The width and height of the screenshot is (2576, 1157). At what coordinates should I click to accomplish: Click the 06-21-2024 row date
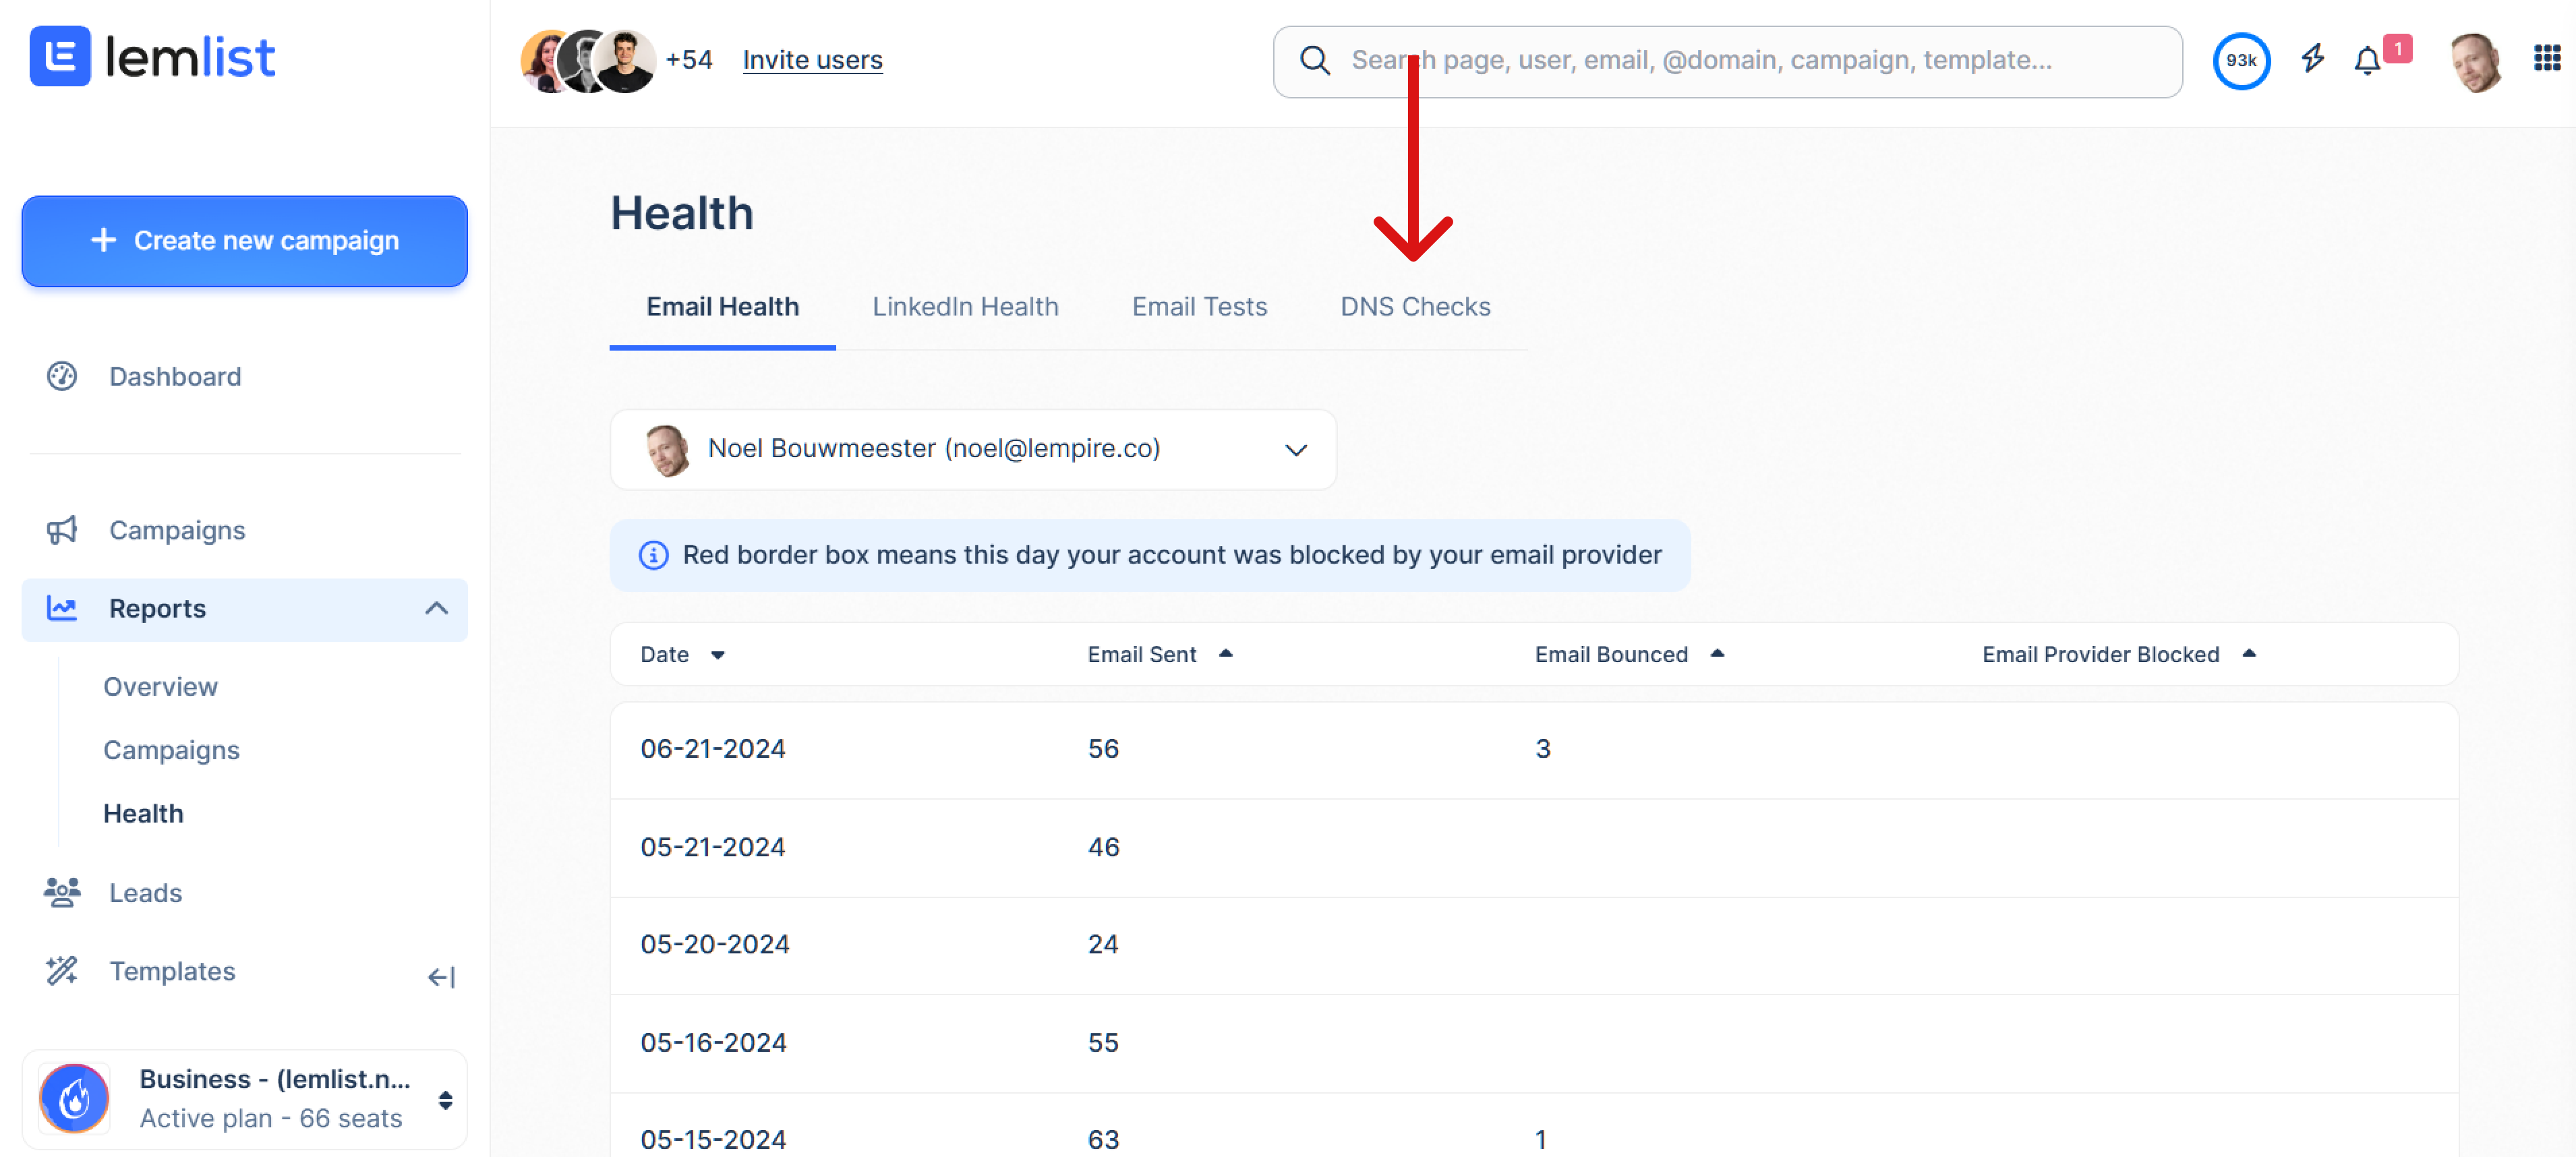[712, 748]
